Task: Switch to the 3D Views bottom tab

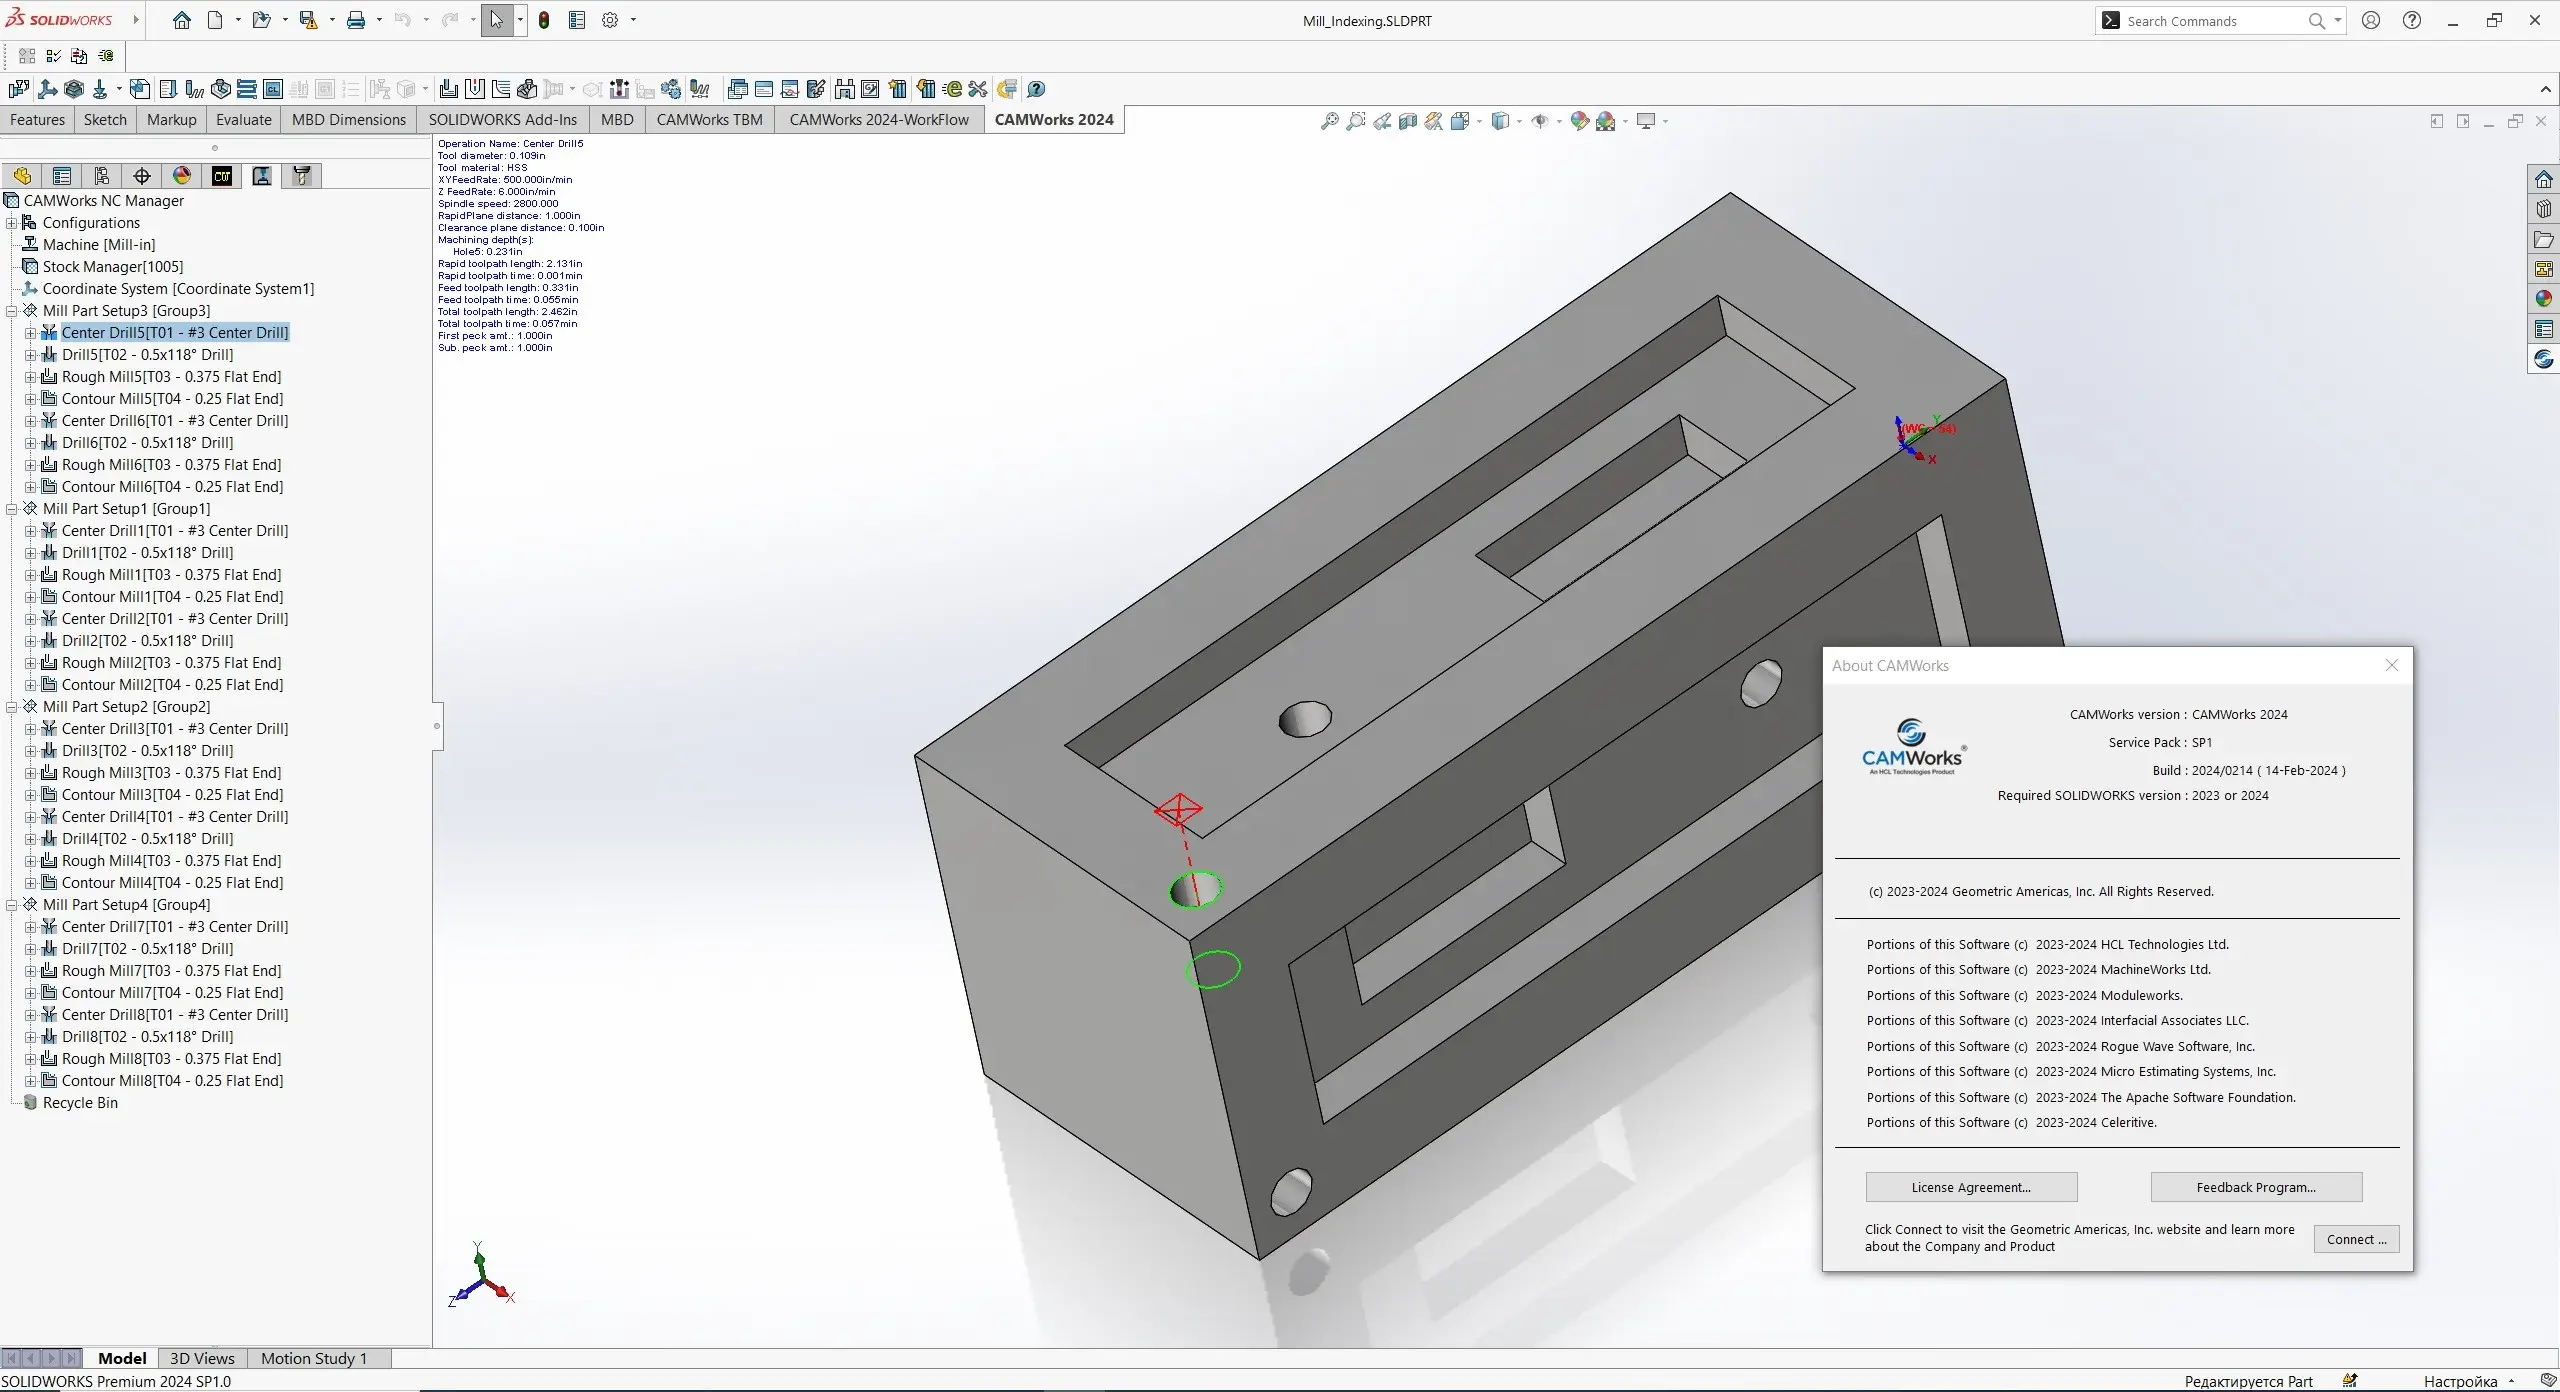Action: 202,1358
